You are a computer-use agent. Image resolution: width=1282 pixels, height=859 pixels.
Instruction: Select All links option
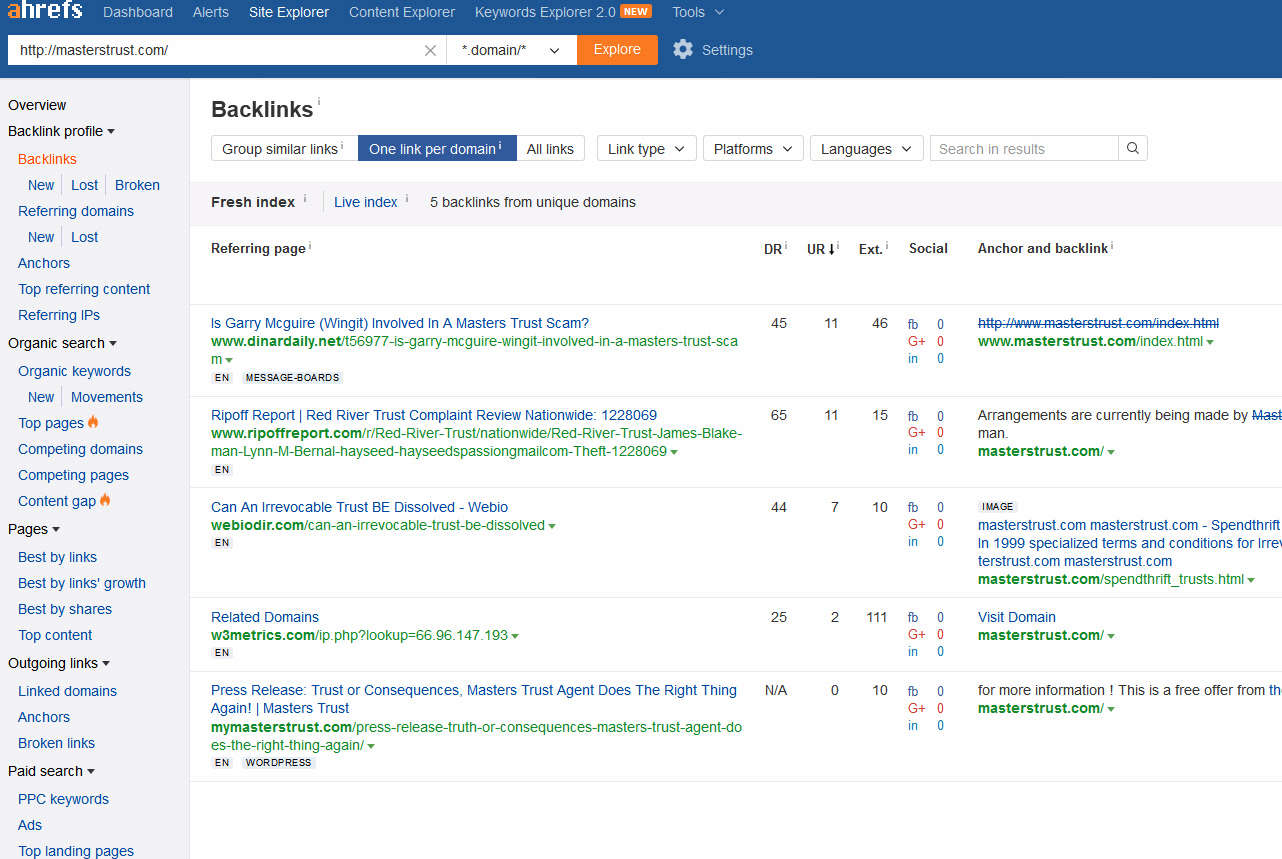pos(550,148)
